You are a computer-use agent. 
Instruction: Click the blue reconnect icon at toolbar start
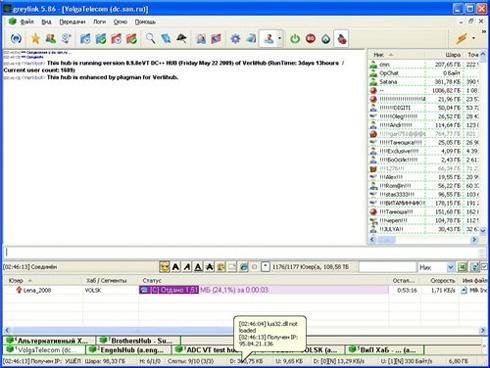[16, 39]
